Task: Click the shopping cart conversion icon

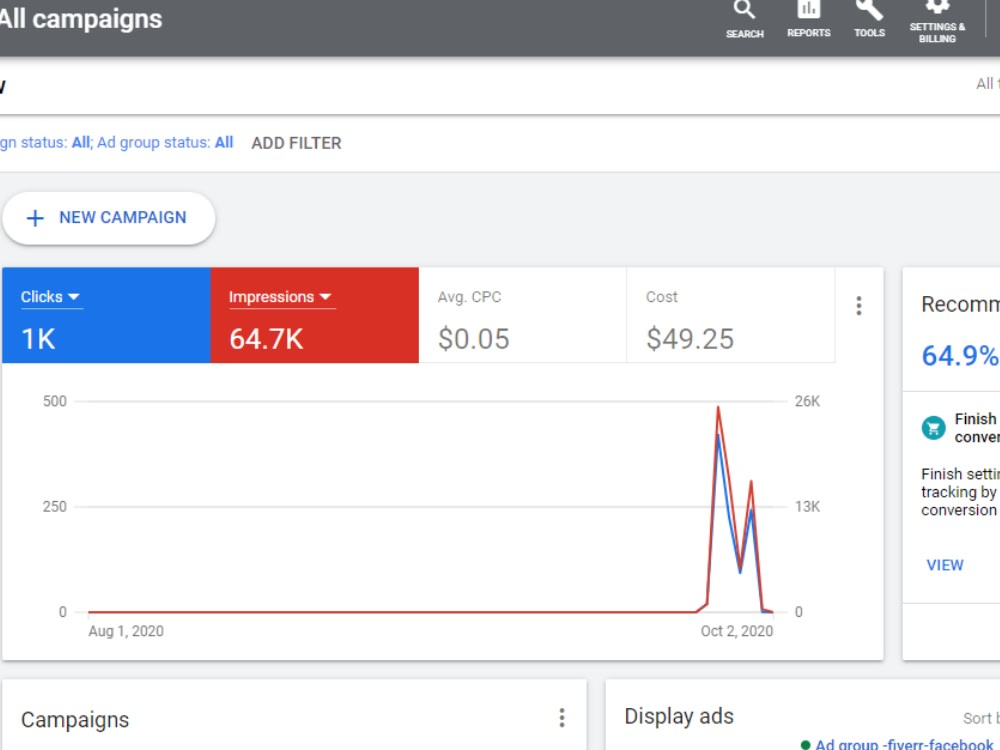Action: coord(934,428)
